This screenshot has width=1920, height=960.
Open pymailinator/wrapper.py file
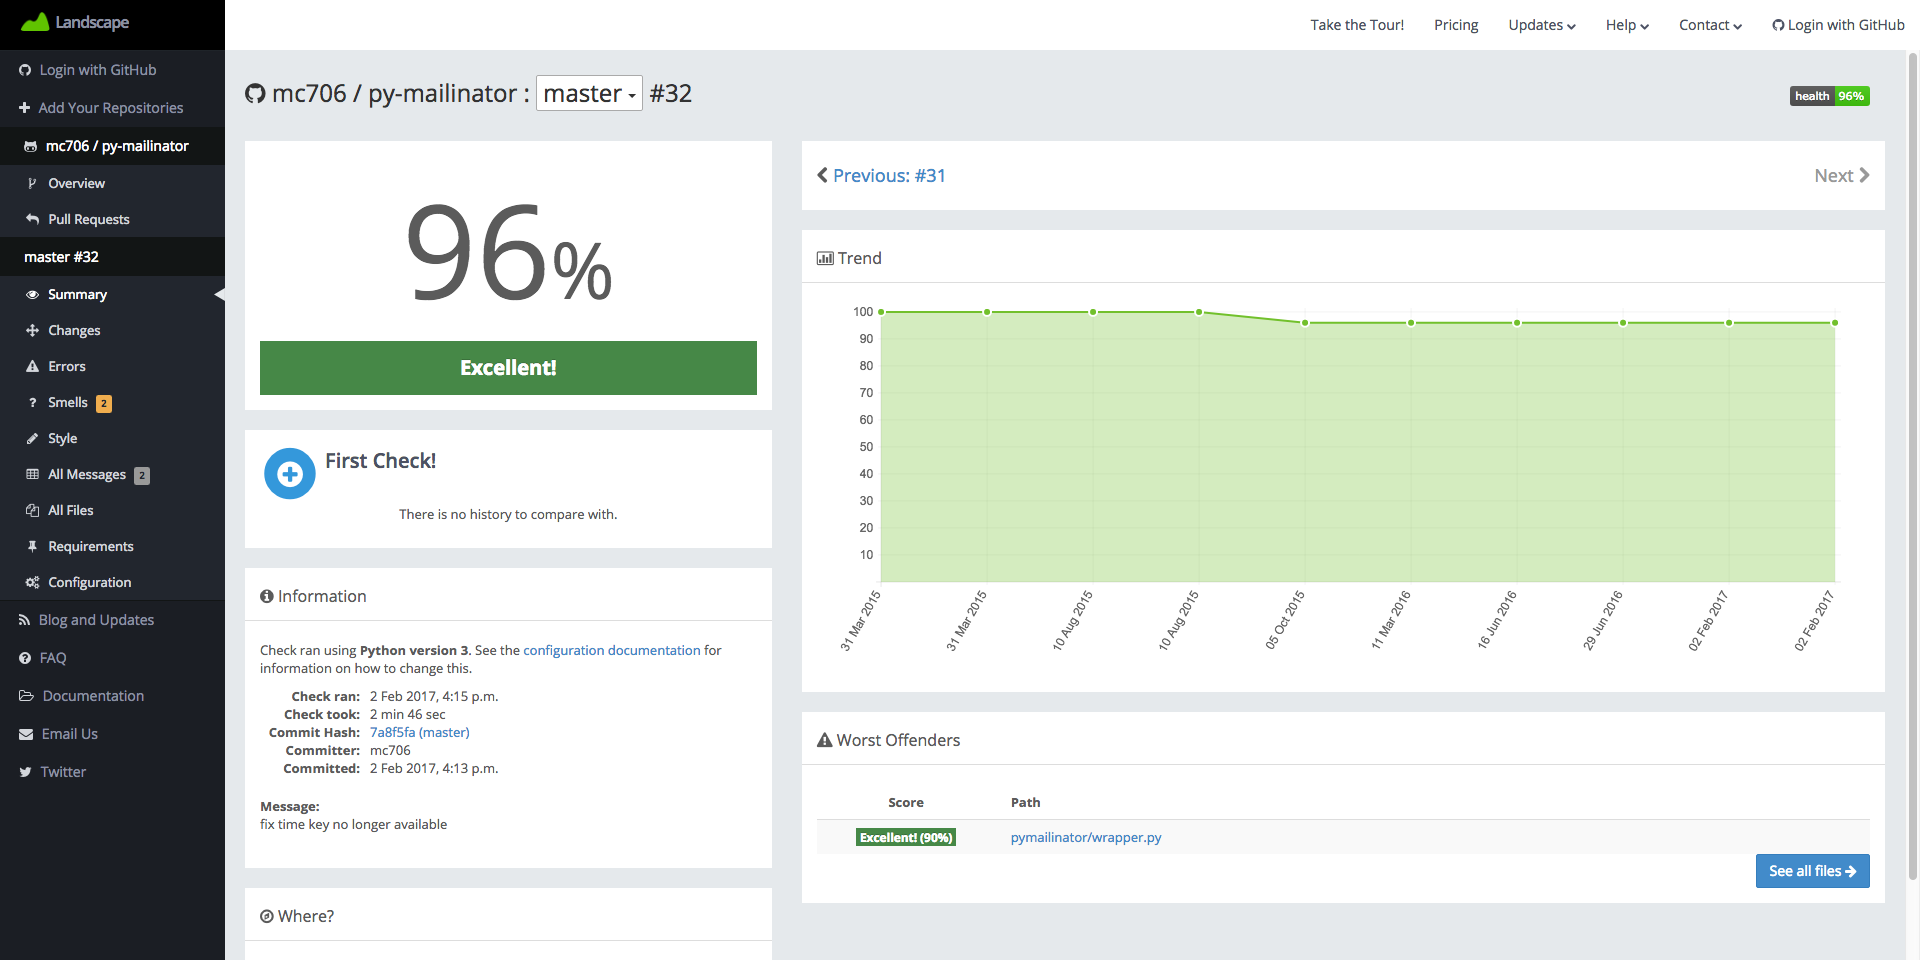1086,837
